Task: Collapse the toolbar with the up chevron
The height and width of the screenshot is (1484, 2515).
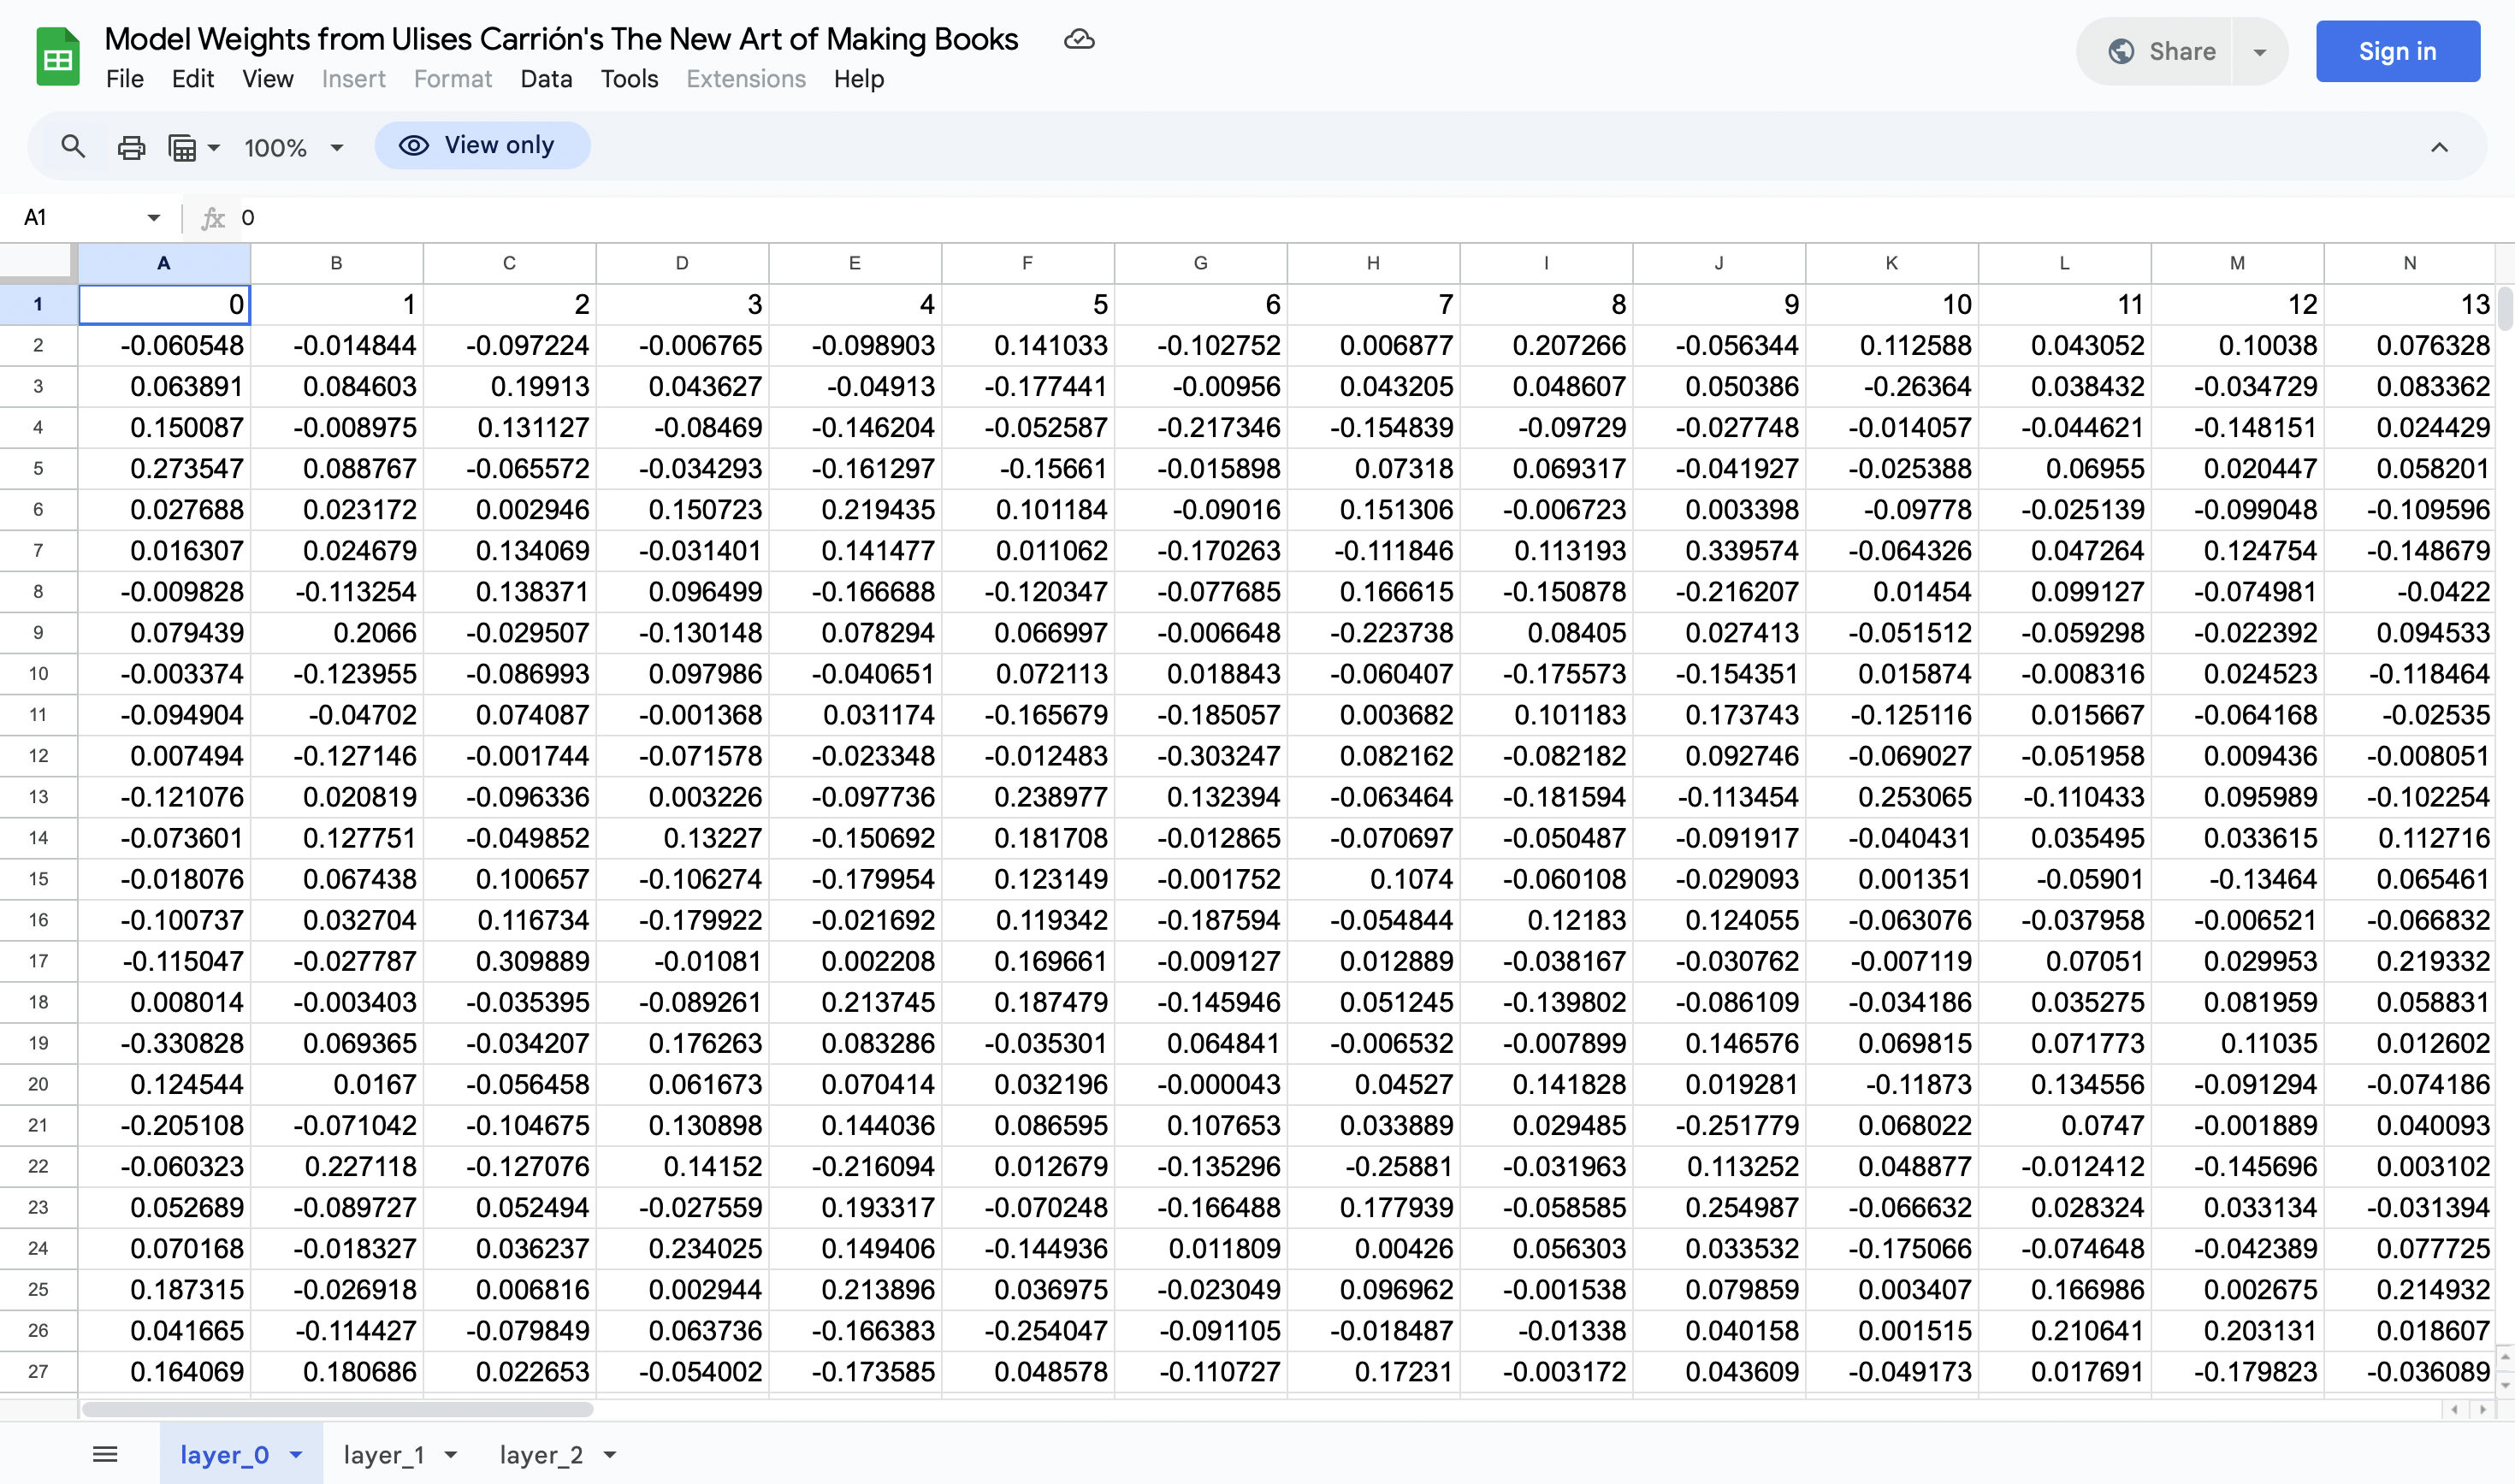Action: (2439, 148)
